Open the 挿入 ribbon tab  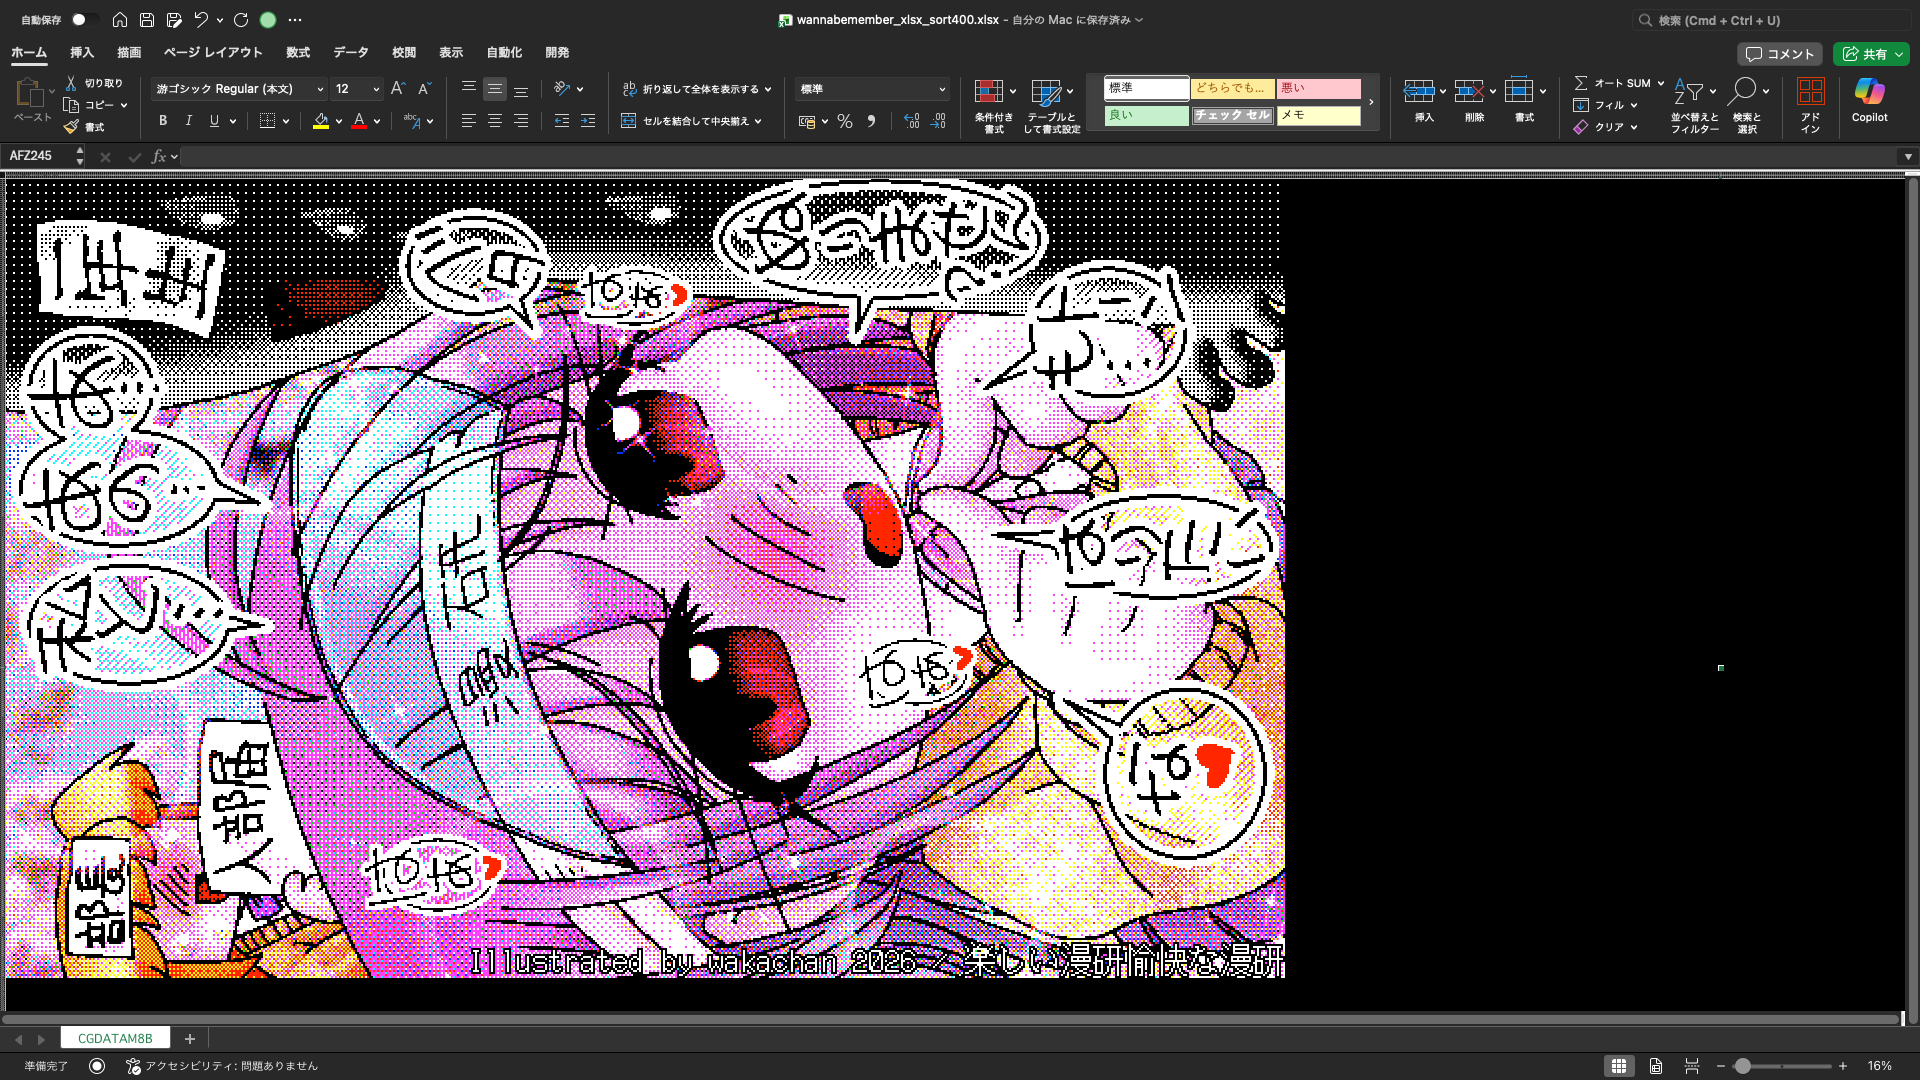tap(81, 53)
